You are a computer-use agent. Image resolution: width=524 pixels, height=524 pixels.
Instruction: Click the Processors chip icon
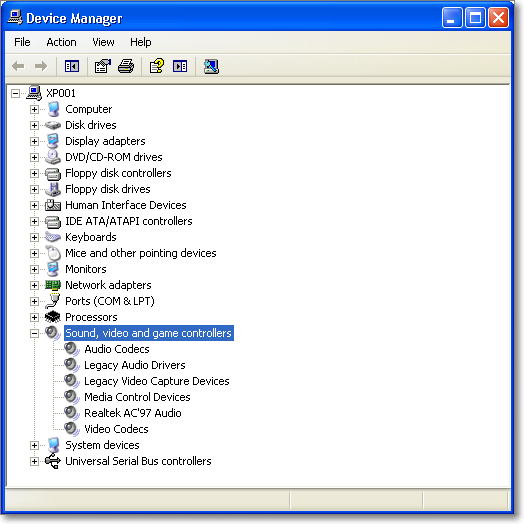click(x=52, y=317)
